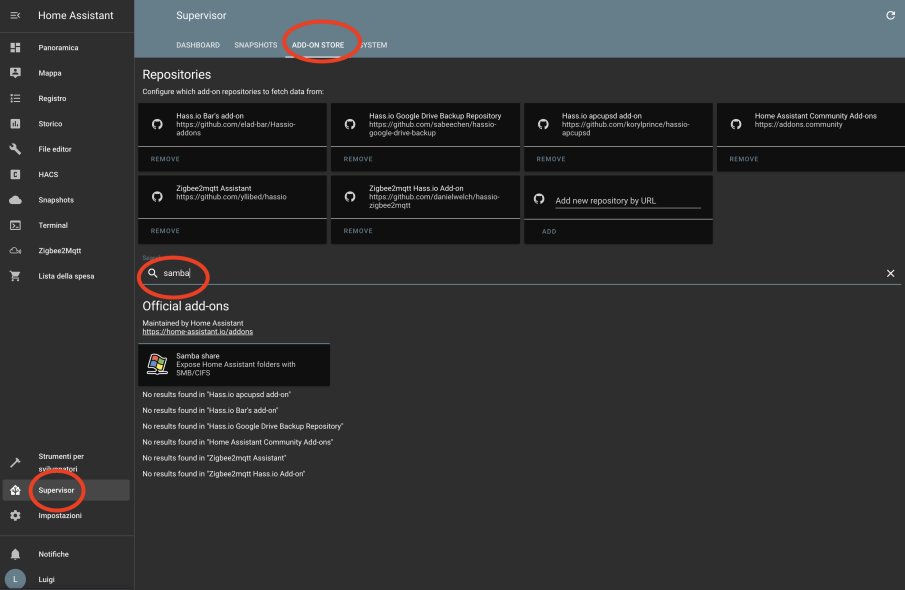Click the Home Assistant sidebar title
905x590 pixels.
(x=76, y=16)
